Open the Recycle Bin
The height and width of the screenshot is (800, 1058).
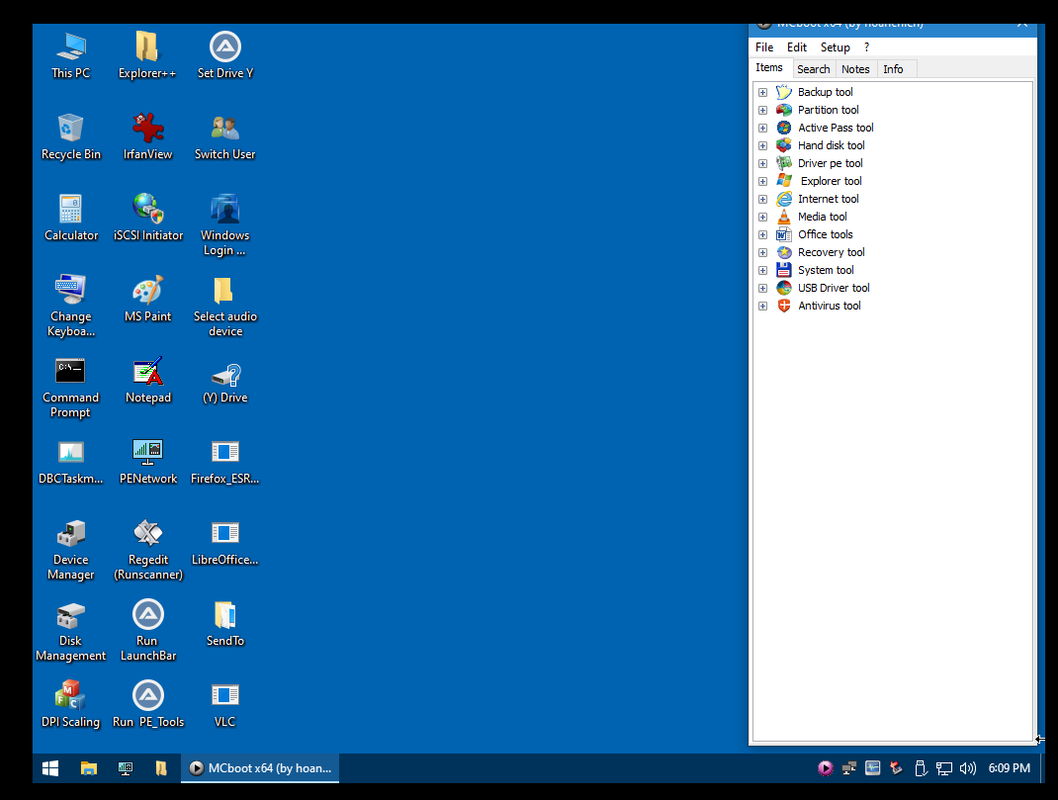(71, 137)
